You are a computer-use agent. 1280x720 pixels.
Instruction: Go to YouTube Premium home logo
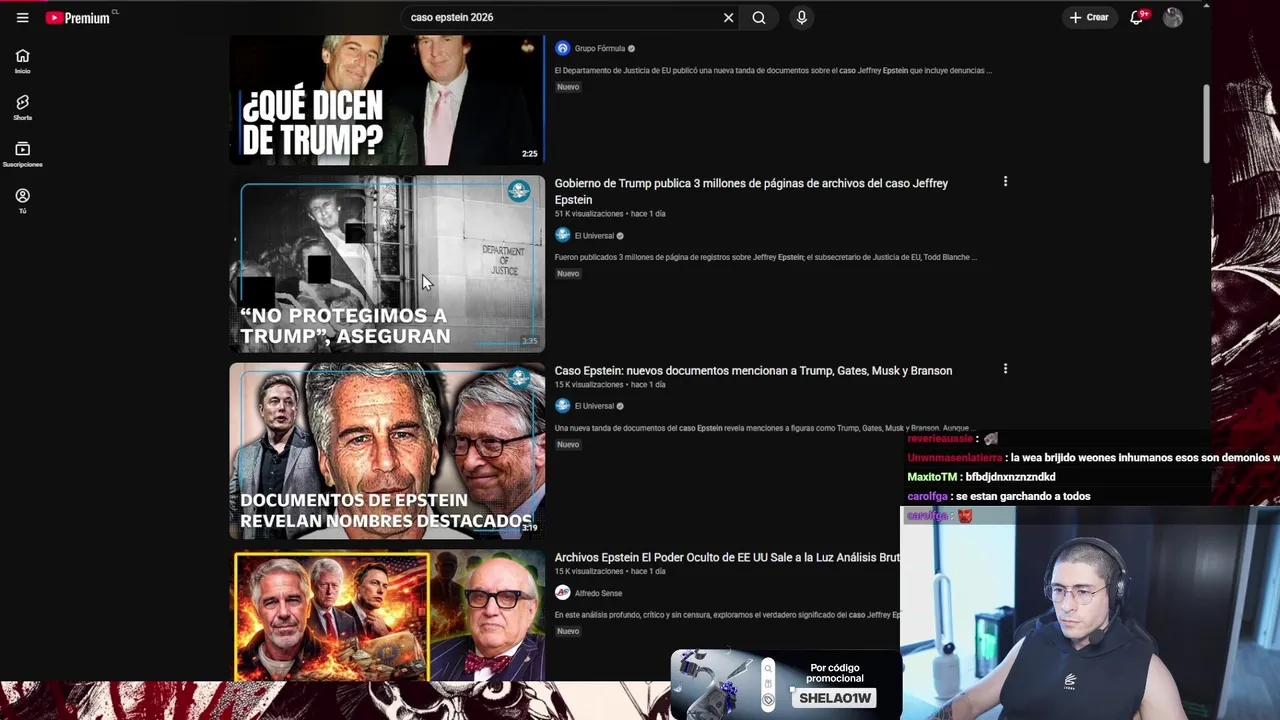click(x=80, y=17)
